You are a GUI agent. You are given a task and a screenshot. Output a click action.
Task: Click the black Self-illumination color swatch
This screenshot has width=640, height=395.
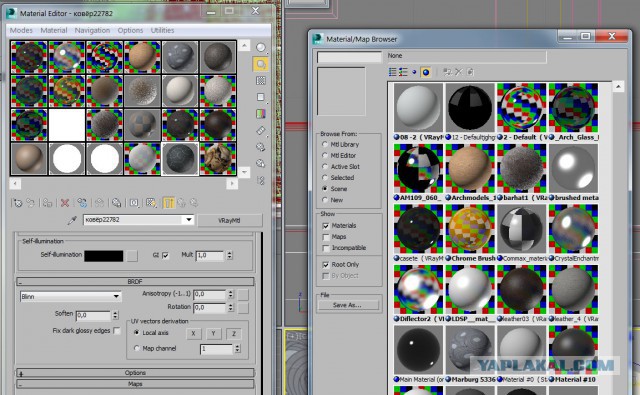[104, 256]
